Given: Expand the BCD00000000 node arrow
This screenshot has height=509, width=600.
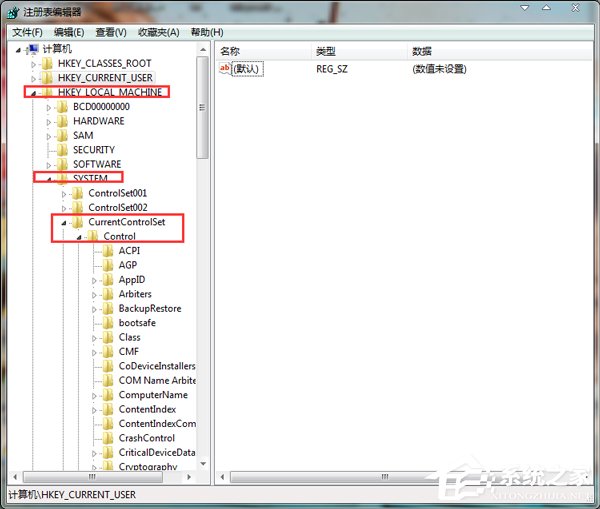Looking at the screenshot, I should (49, 108).
